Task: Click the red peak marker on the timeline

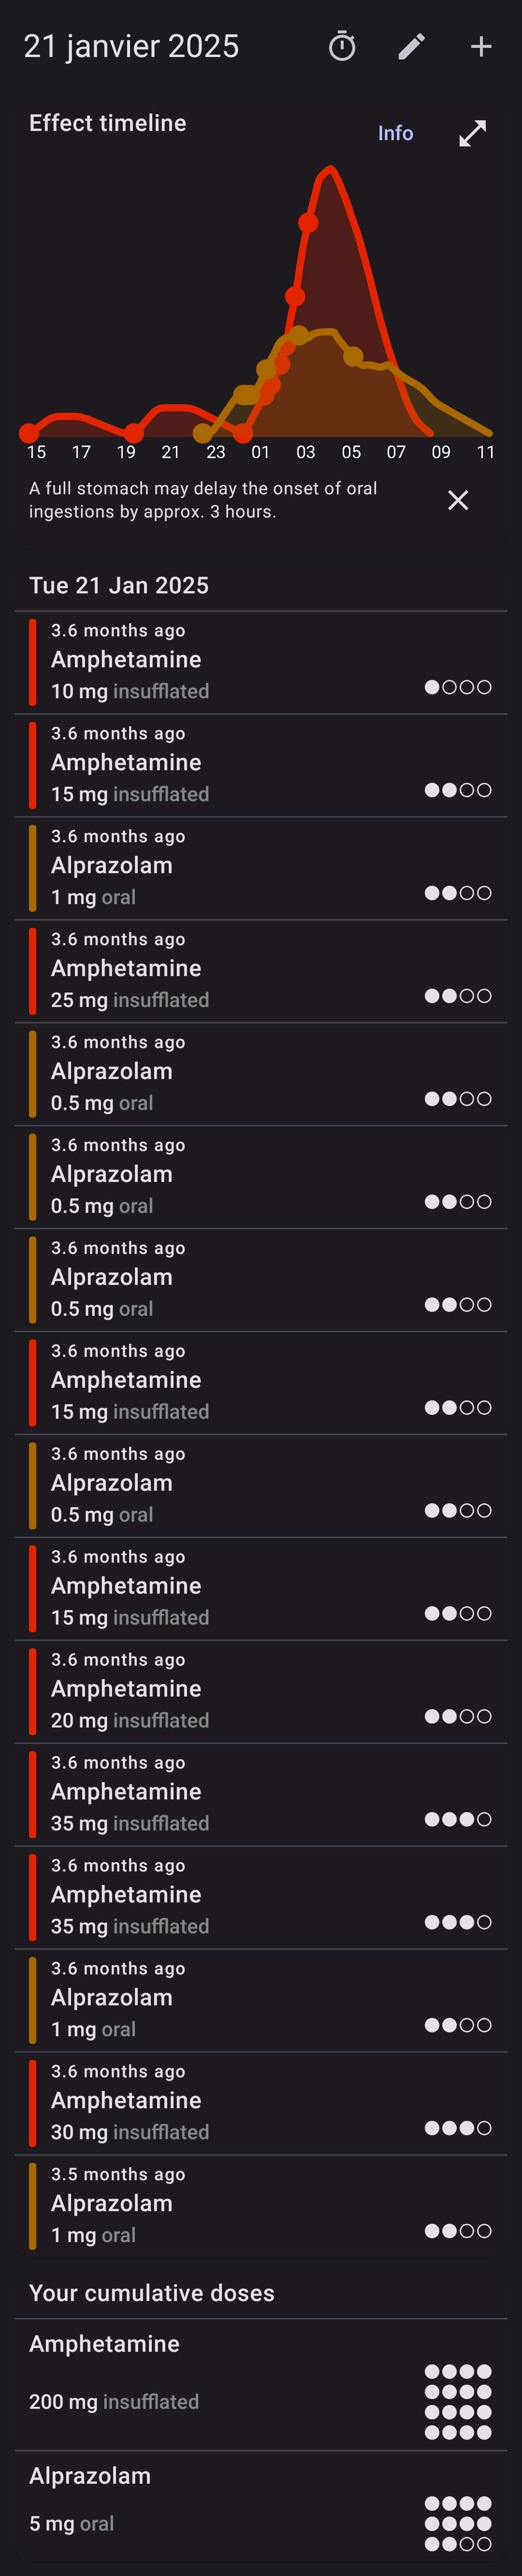Action: [308, 222]
